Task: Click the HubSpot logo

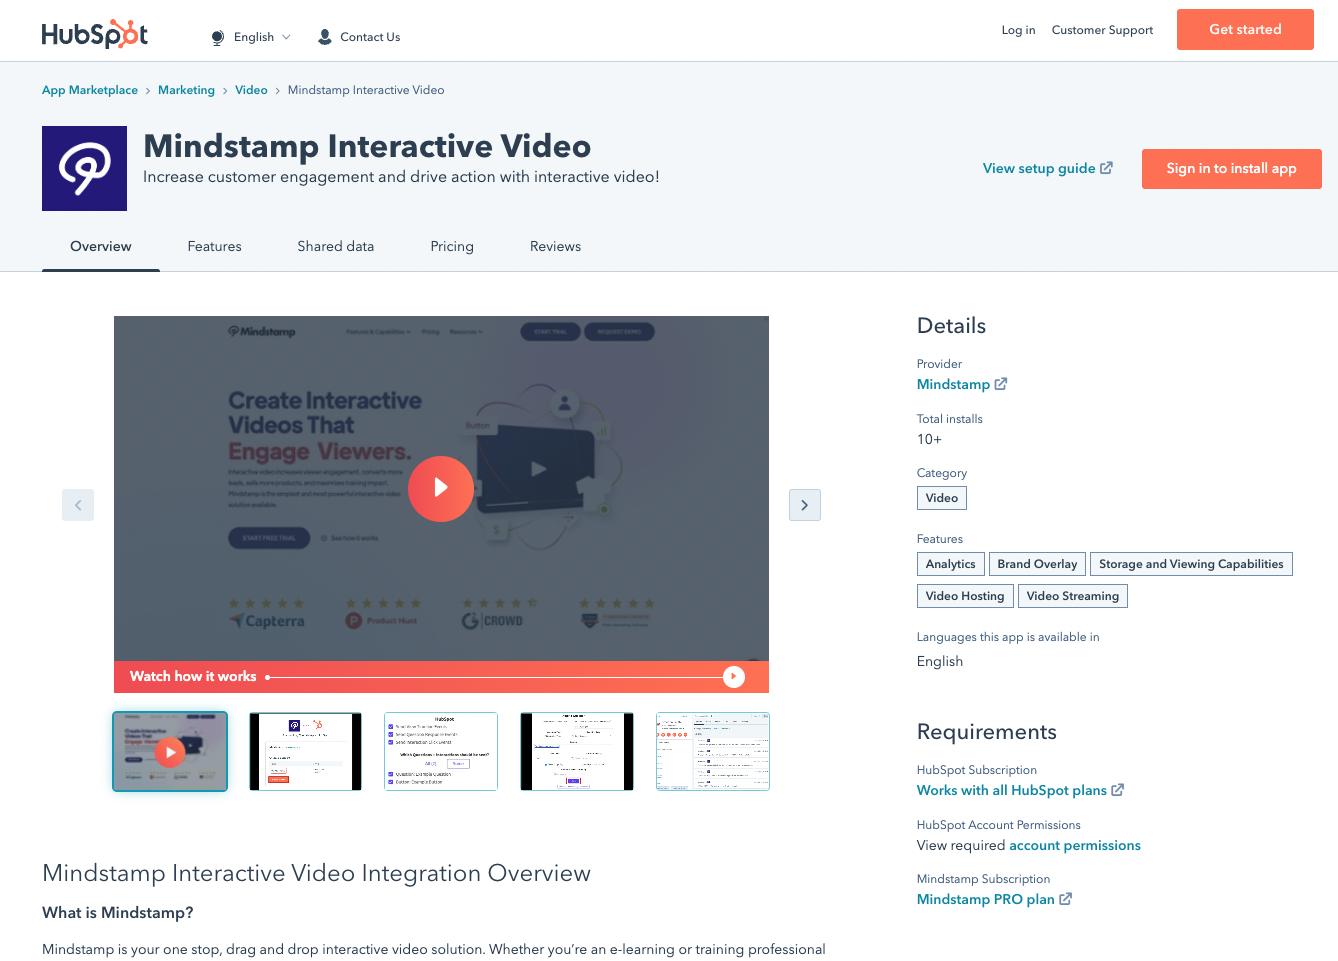Action: point(95,34)
